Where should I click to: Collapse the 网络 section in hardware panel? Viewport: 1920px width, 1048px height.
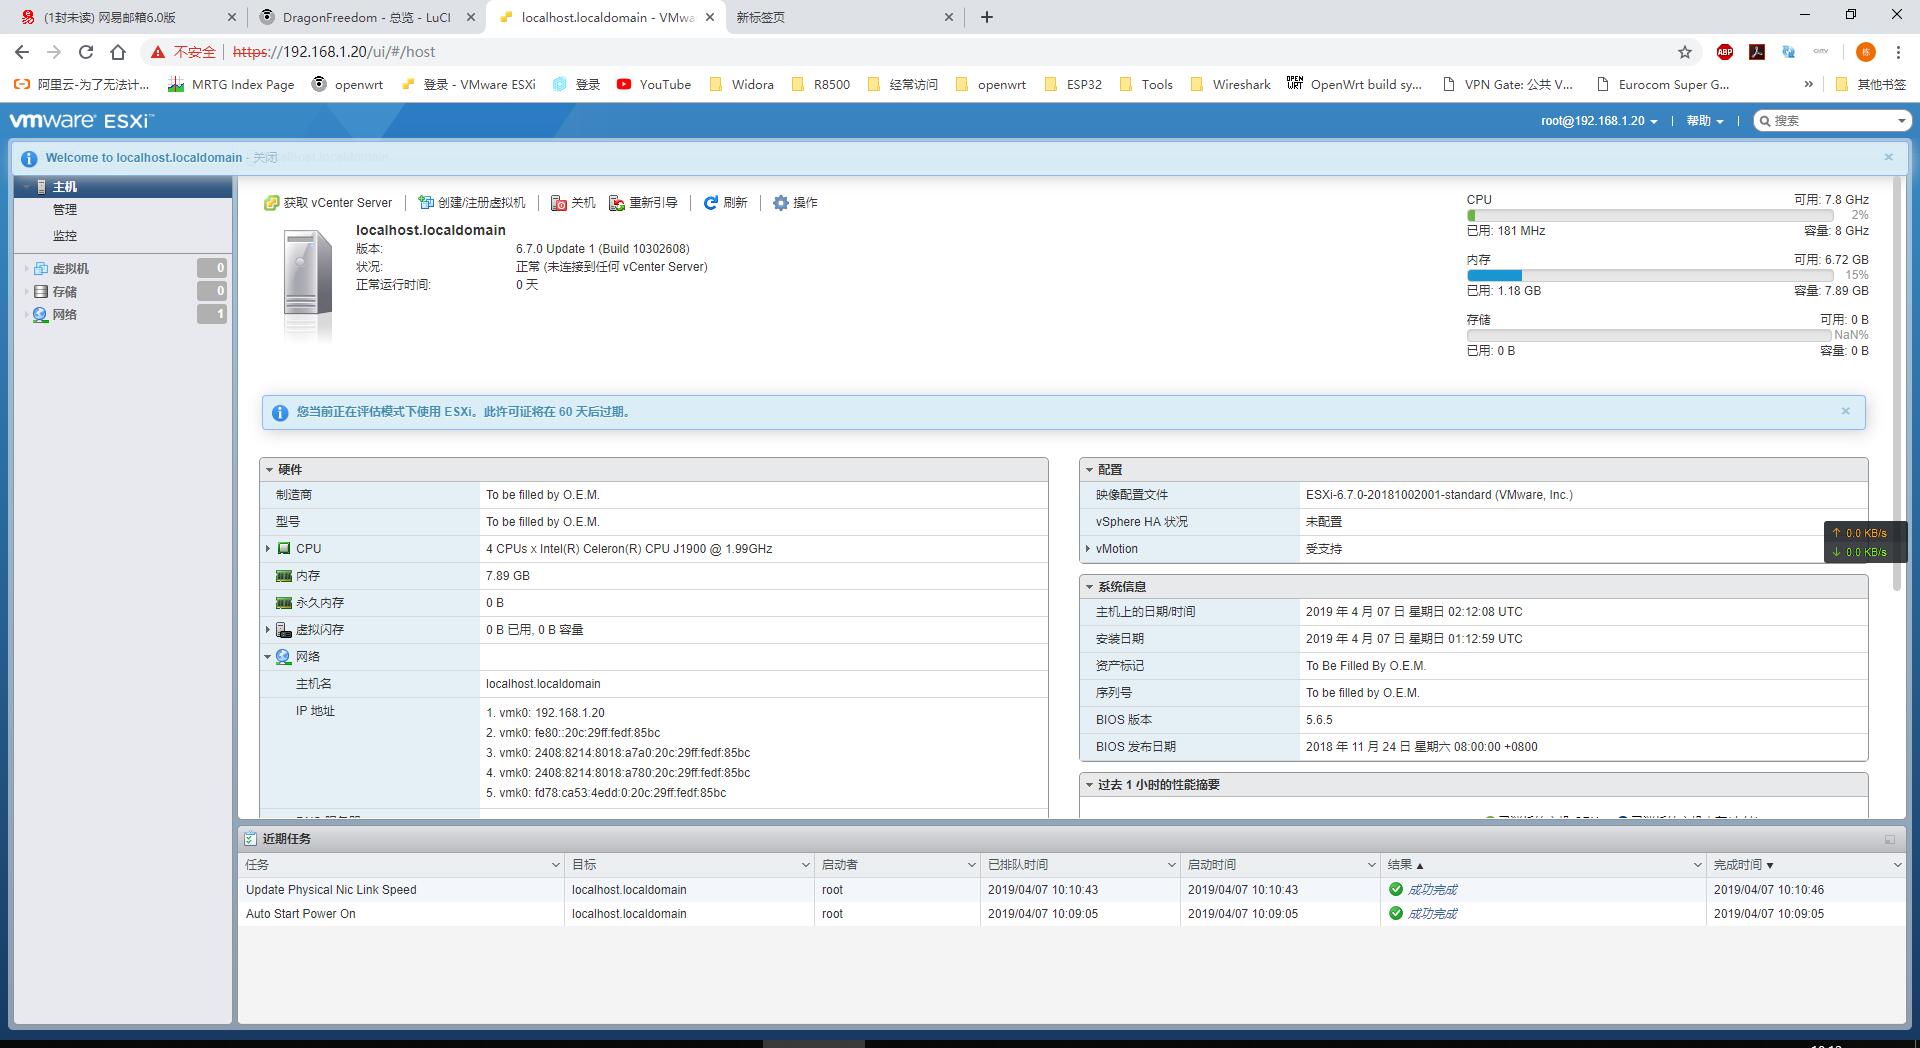point(268,657)
